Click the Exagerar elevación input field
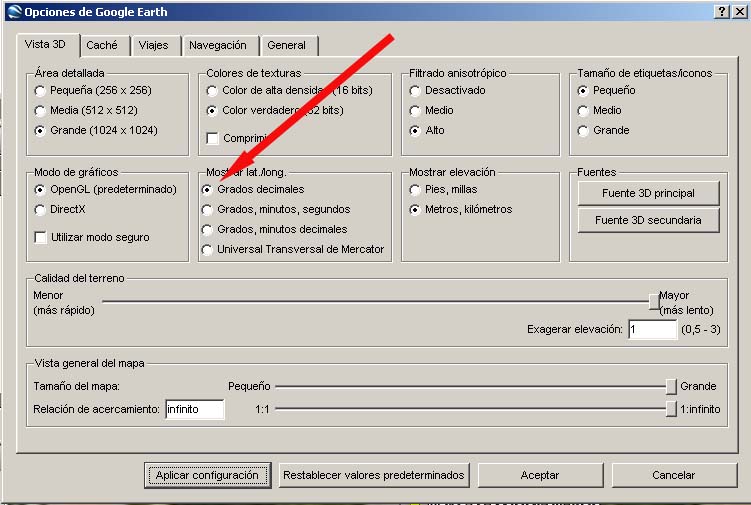This screenshot has width=751, height=505. pos(652,329)
